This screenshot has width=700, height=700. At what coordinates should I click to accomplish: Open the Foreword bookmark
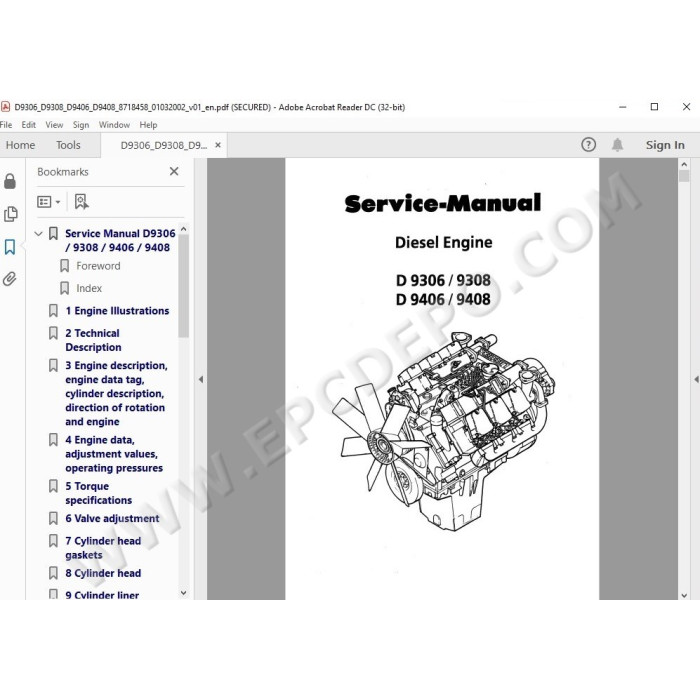tap(98, 266)
